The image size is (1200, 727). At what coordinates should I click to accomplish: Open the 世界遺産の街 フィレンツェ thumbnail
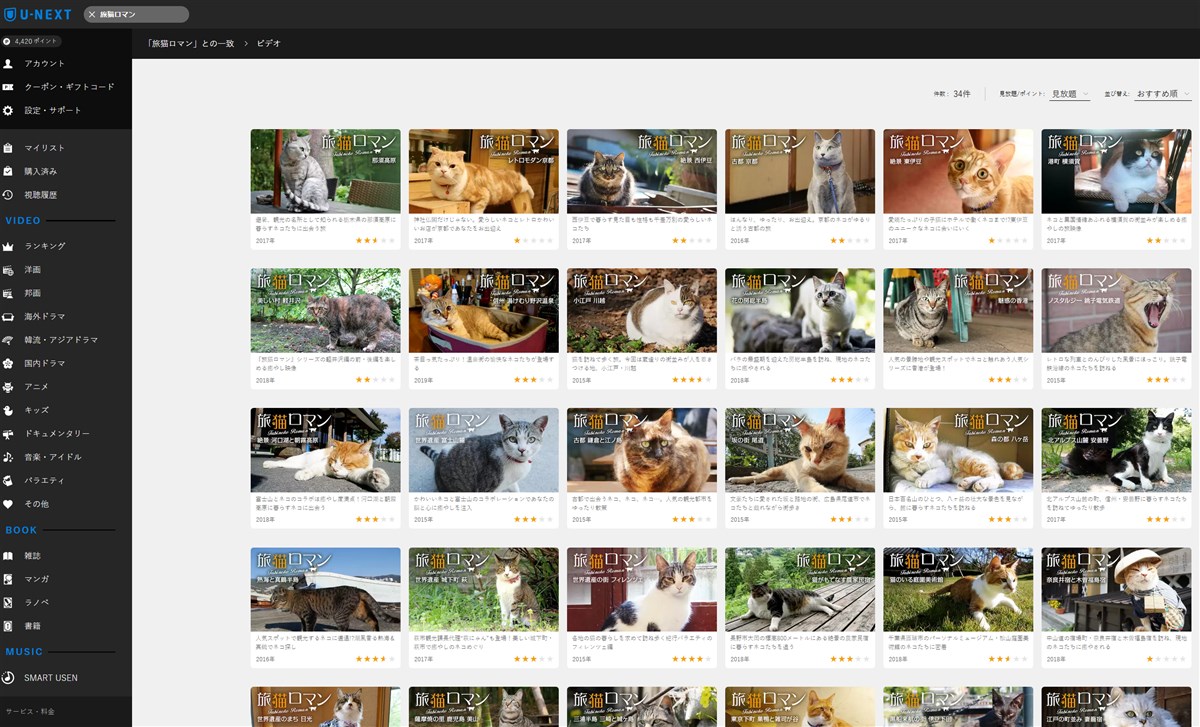click(x=641, y=590)
